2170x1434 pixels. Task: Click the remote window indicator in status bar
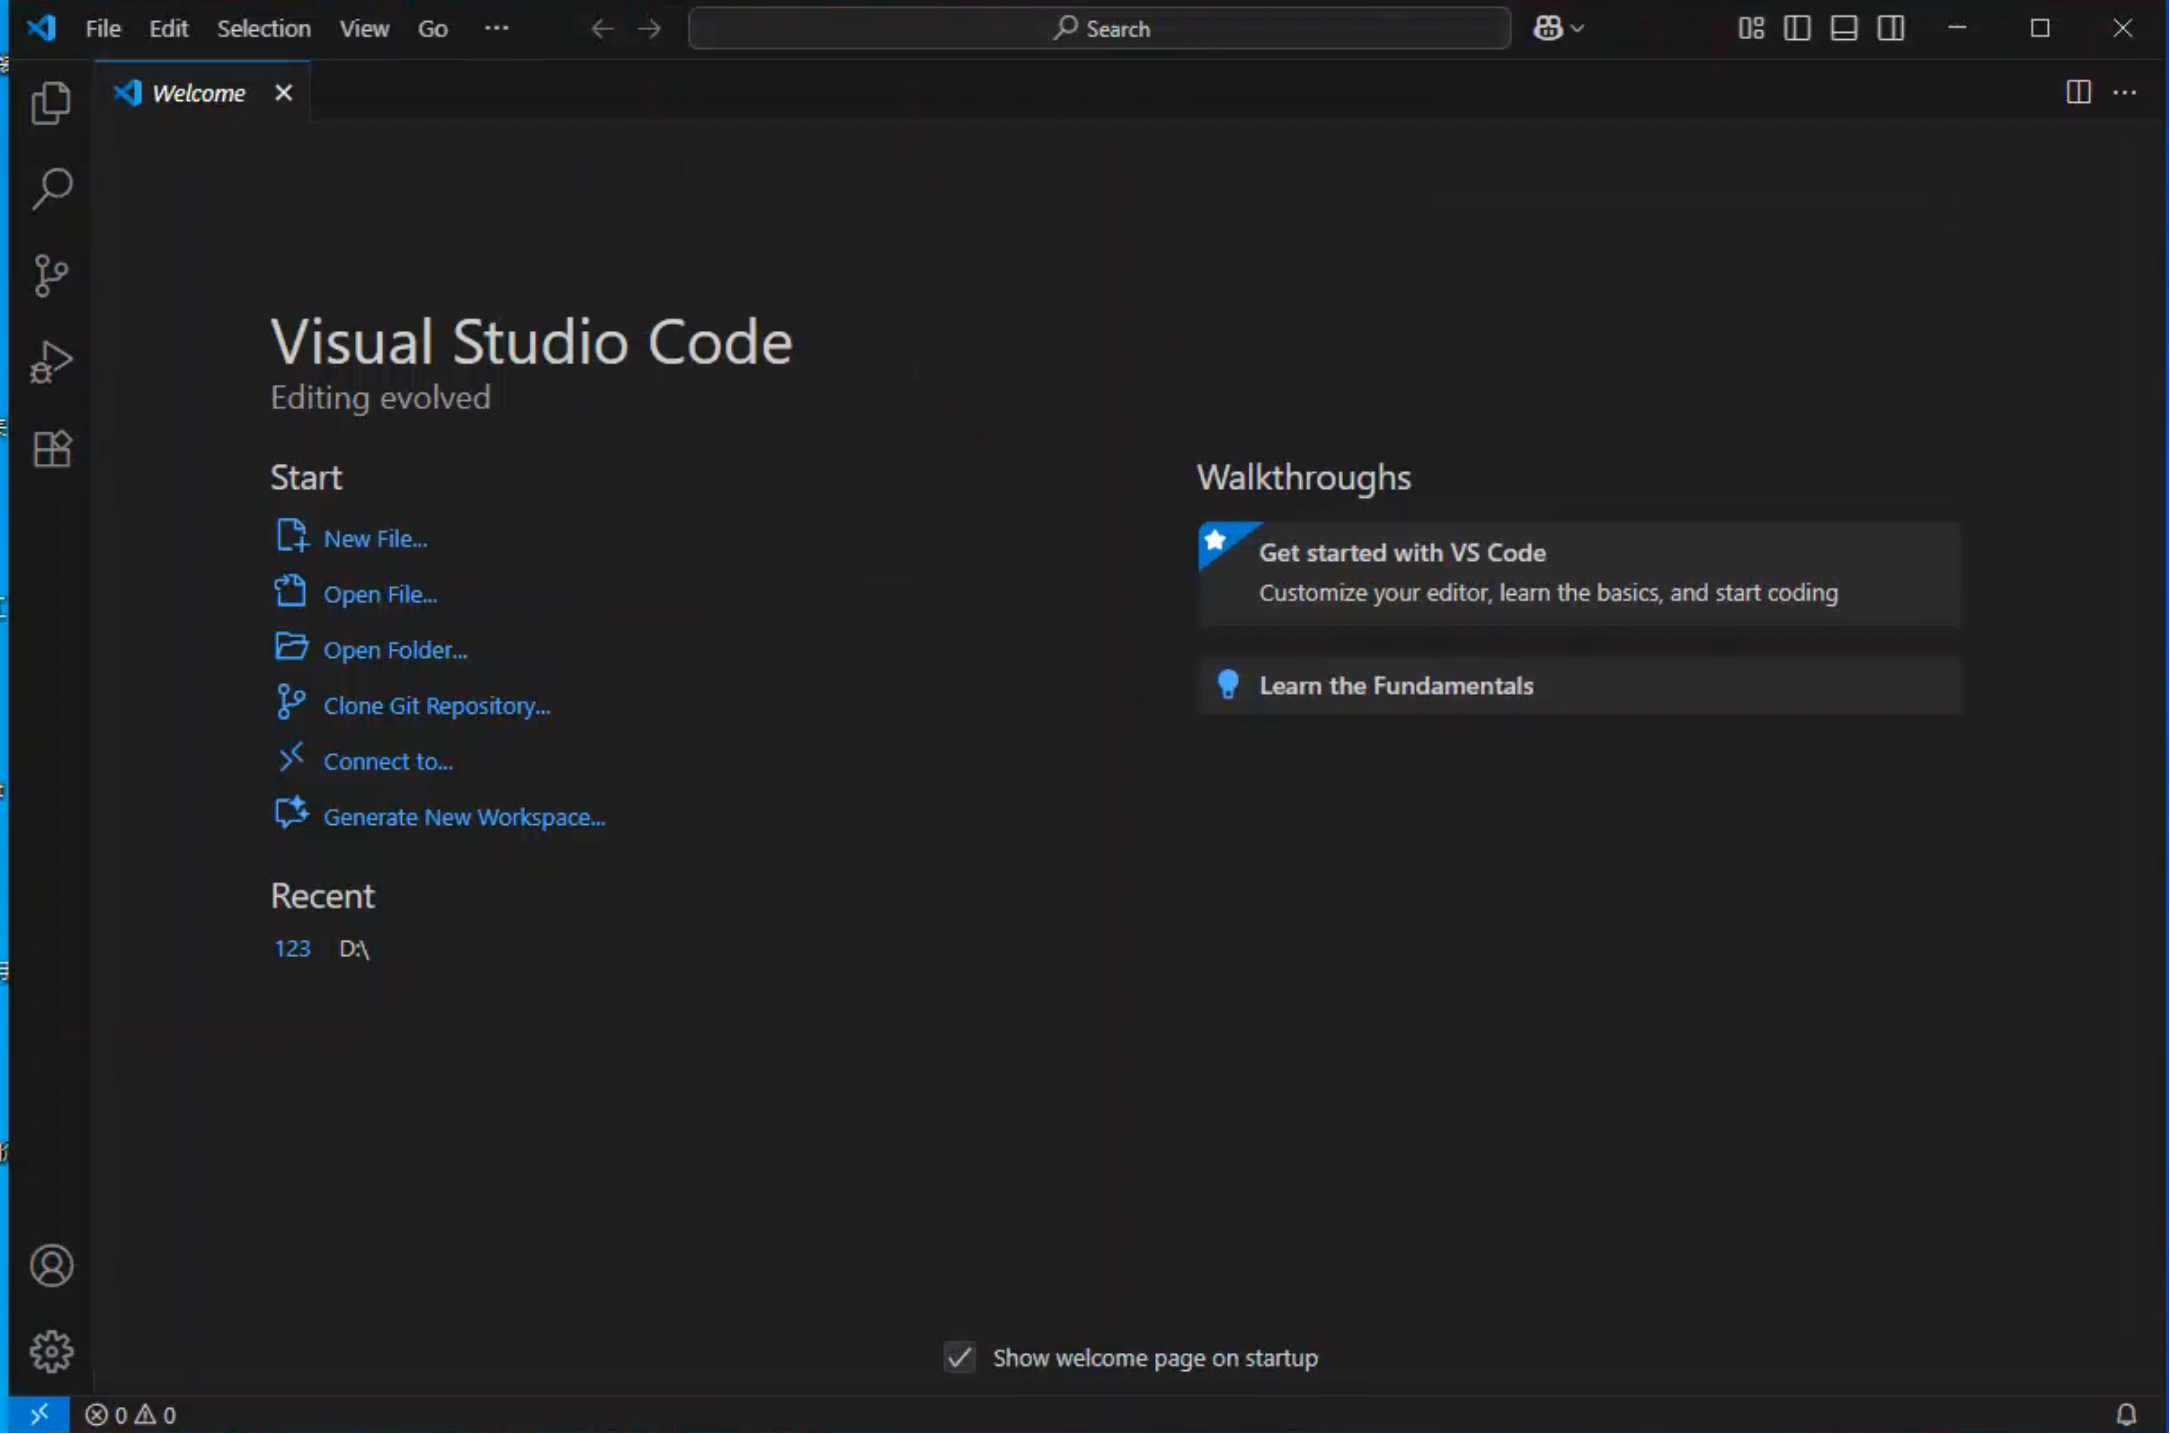click(39, 1414)
